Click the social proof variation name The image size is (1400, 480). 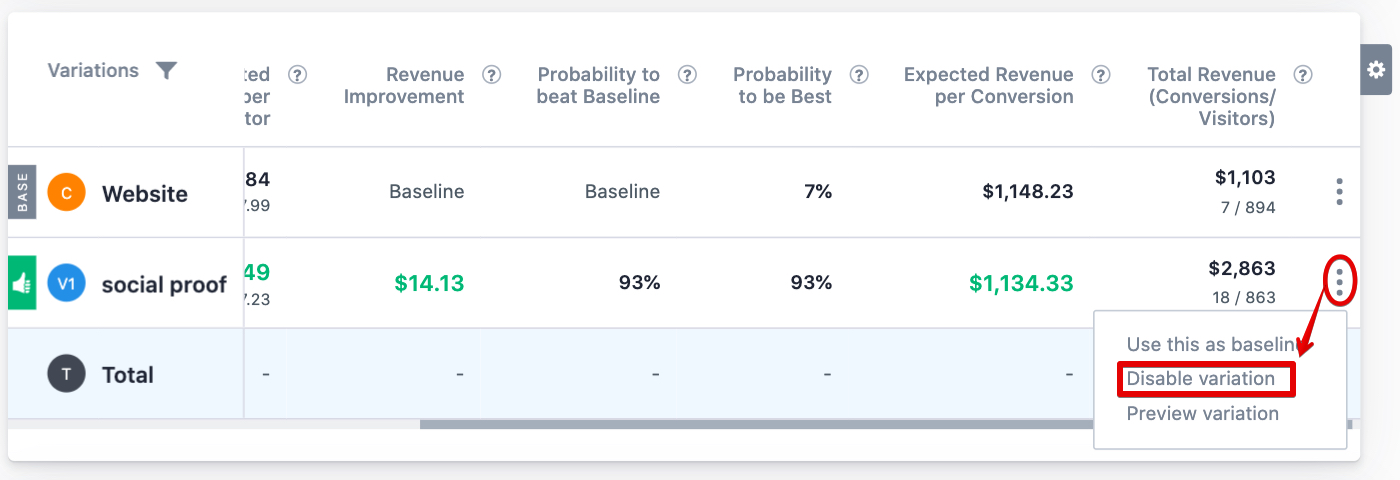coord(164,284)
